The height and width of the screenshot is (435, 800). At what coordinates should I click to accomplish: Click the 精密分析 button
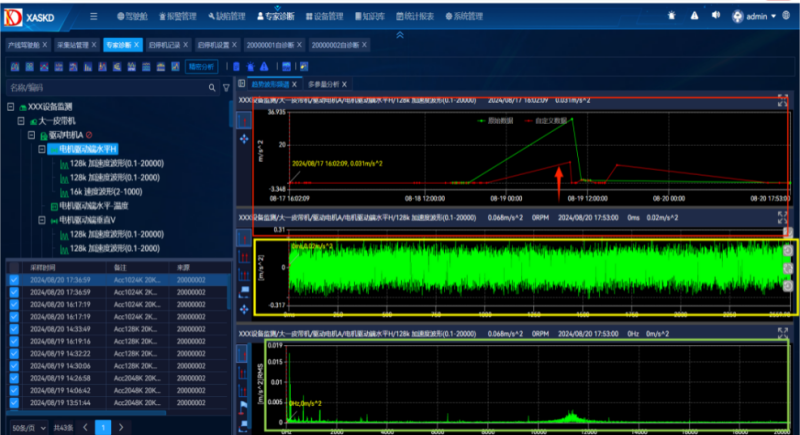(x=201, y=66)
